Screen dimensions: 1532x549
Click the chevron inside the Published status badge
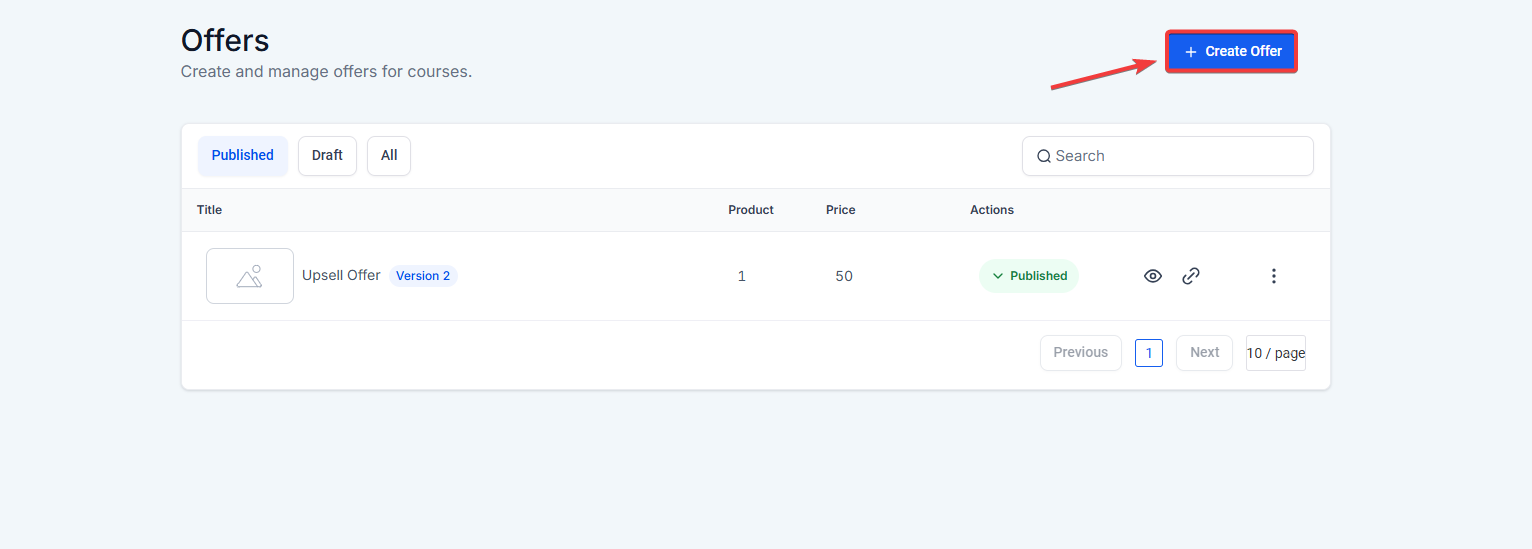[x=997, y=276]
